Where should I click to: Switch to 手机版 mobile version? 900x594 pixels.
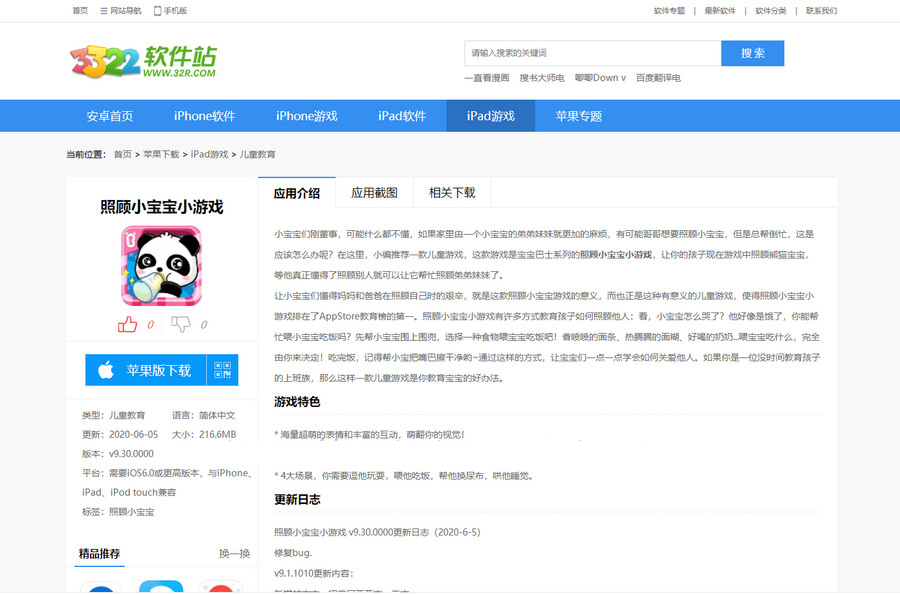click(170, 11)
